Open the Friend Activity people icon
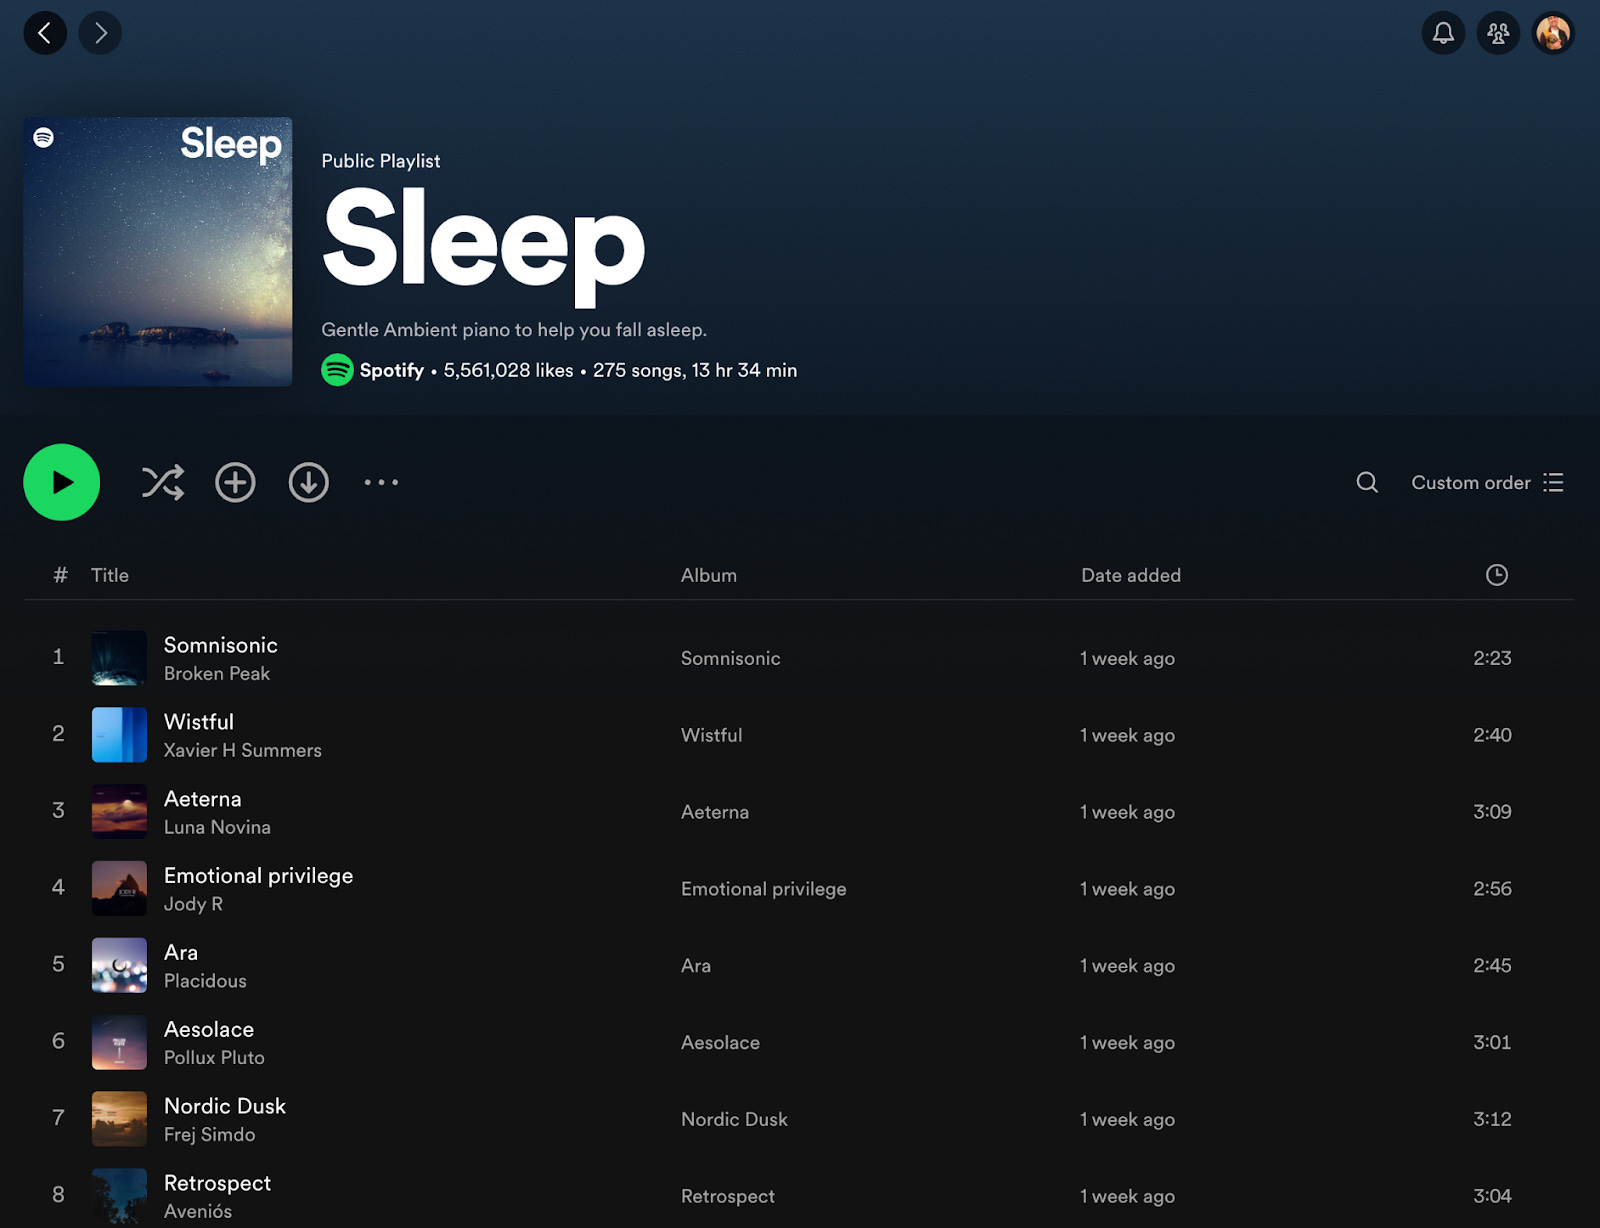Image resolution: width=1600 pixels, height=1228 pixels. tap(1498, 33)
